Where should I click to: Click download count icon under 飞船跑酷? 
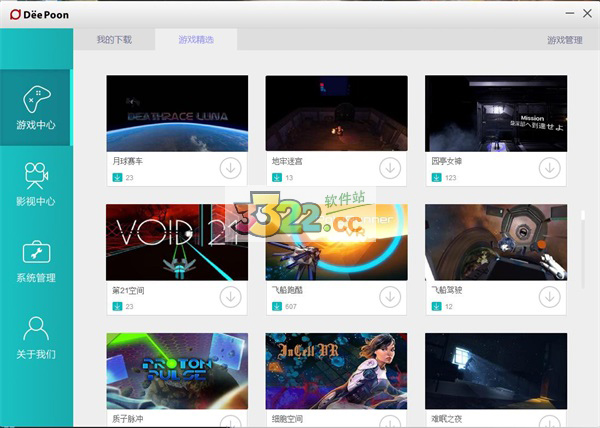pos(277,306)
